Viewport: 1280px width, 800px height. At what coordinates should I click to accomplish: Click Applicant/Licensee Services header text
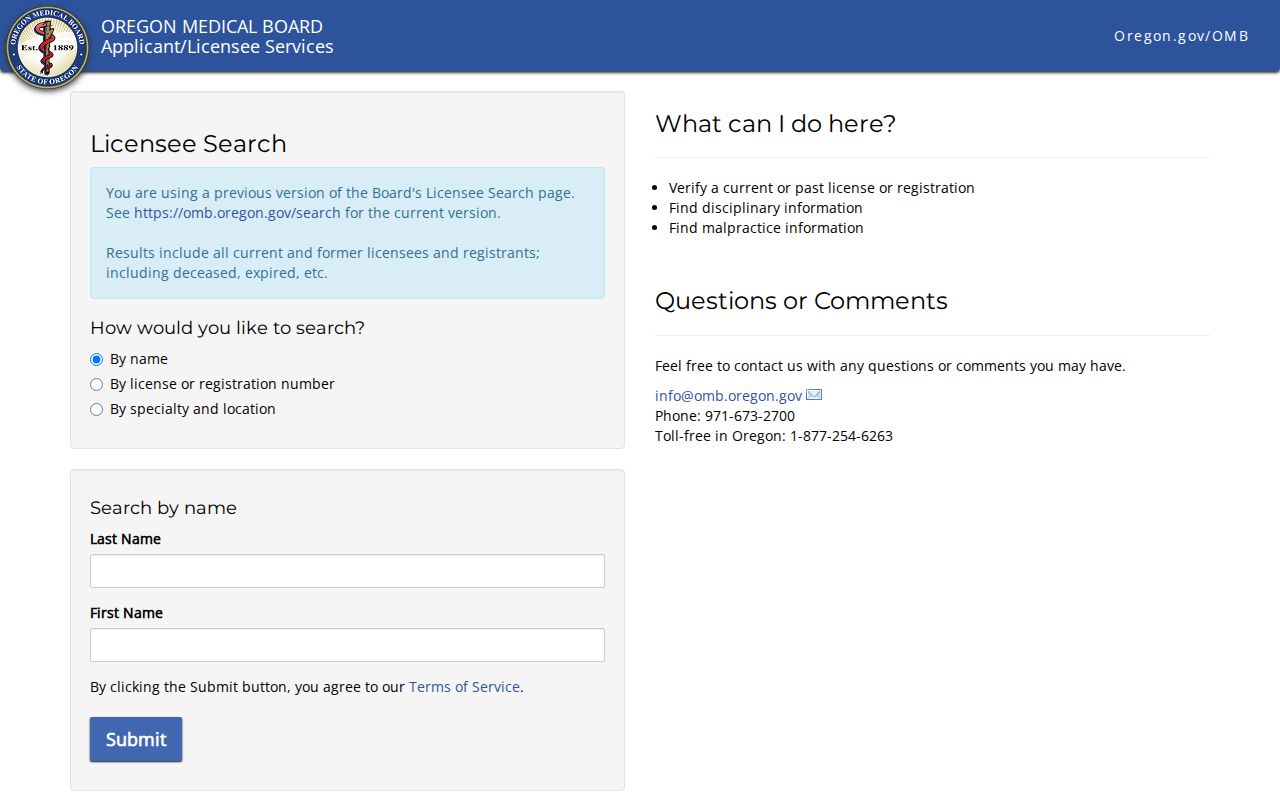pyautogui.click(x=217, y=47)
